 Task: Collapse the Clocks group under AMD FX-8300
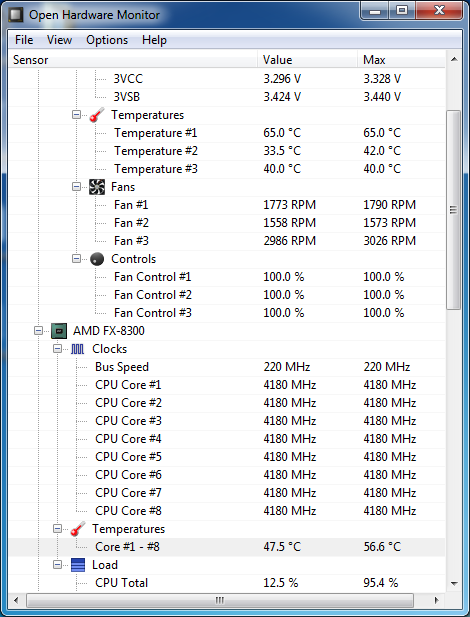tap(57, 349)
